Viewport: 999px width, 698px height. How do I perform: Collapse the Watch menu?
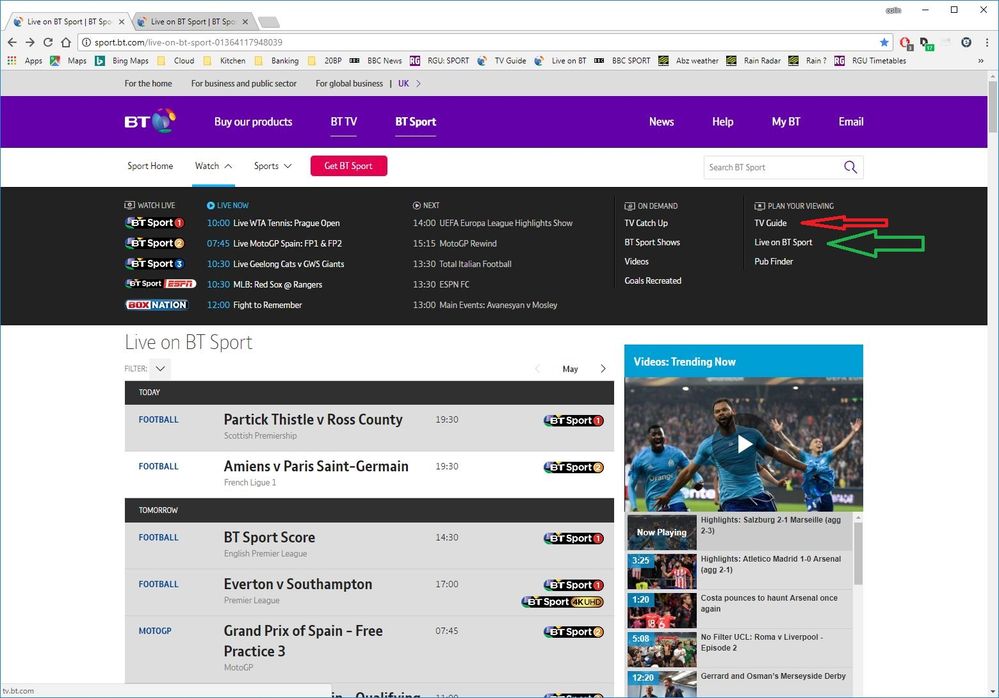213,166
